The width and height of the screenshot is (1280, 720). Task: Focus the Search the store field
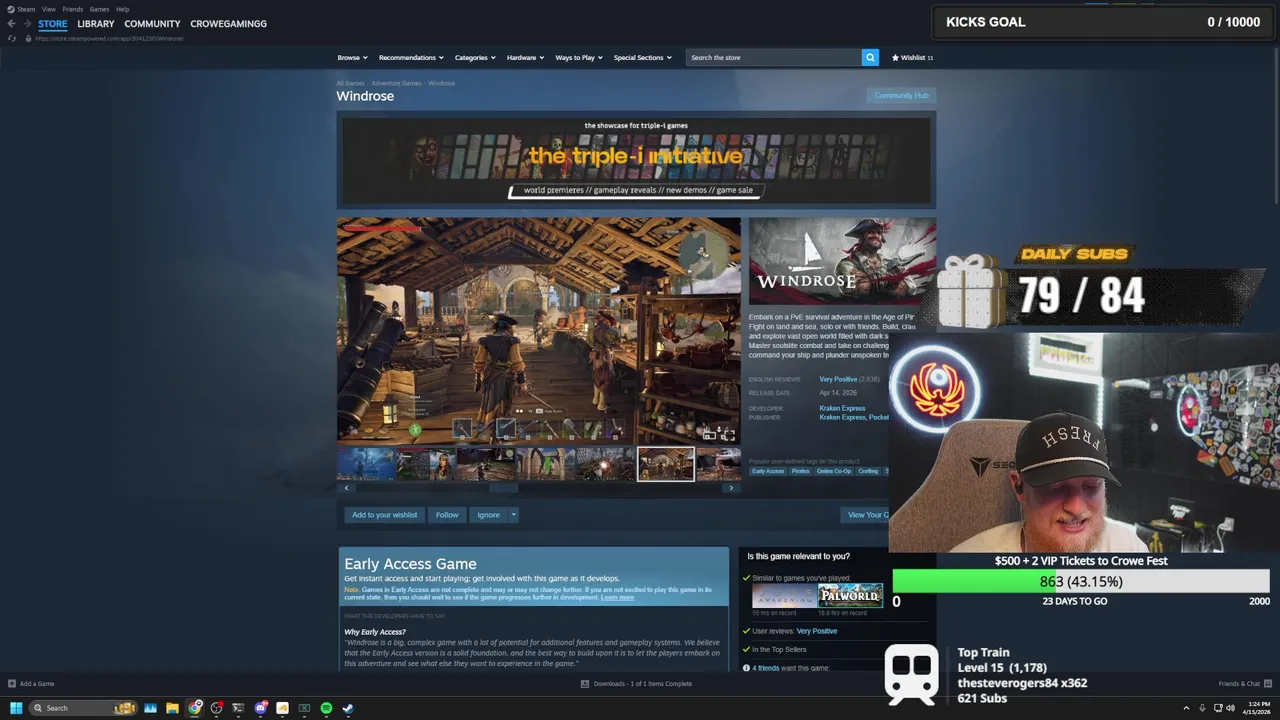(x=774, y=58)
